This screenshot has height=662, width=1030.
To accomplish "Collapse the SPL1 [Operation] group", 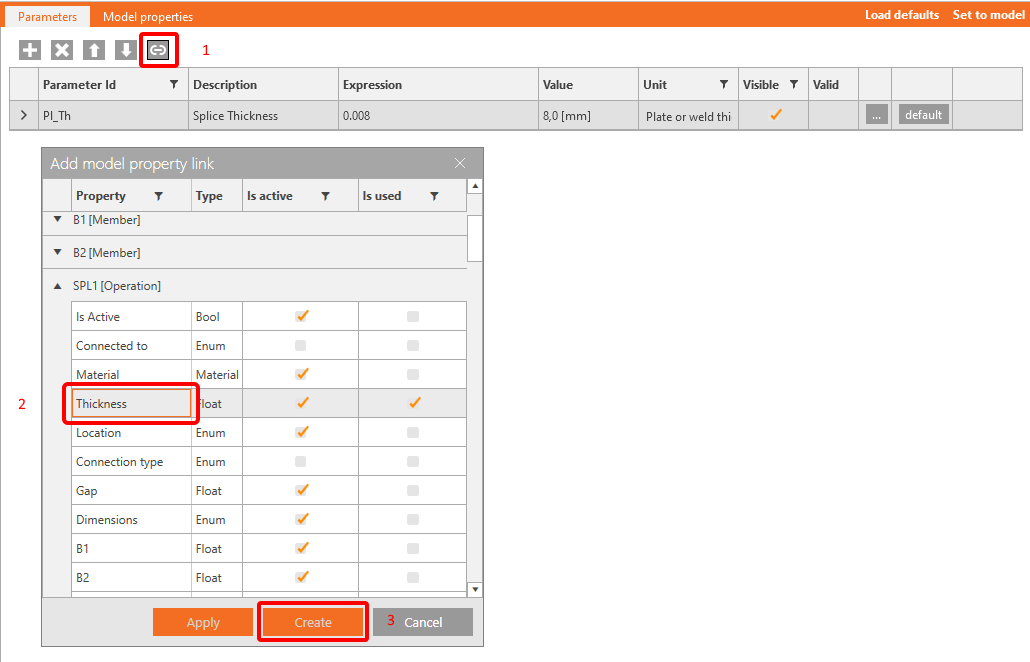I will (x=58, y=286).
